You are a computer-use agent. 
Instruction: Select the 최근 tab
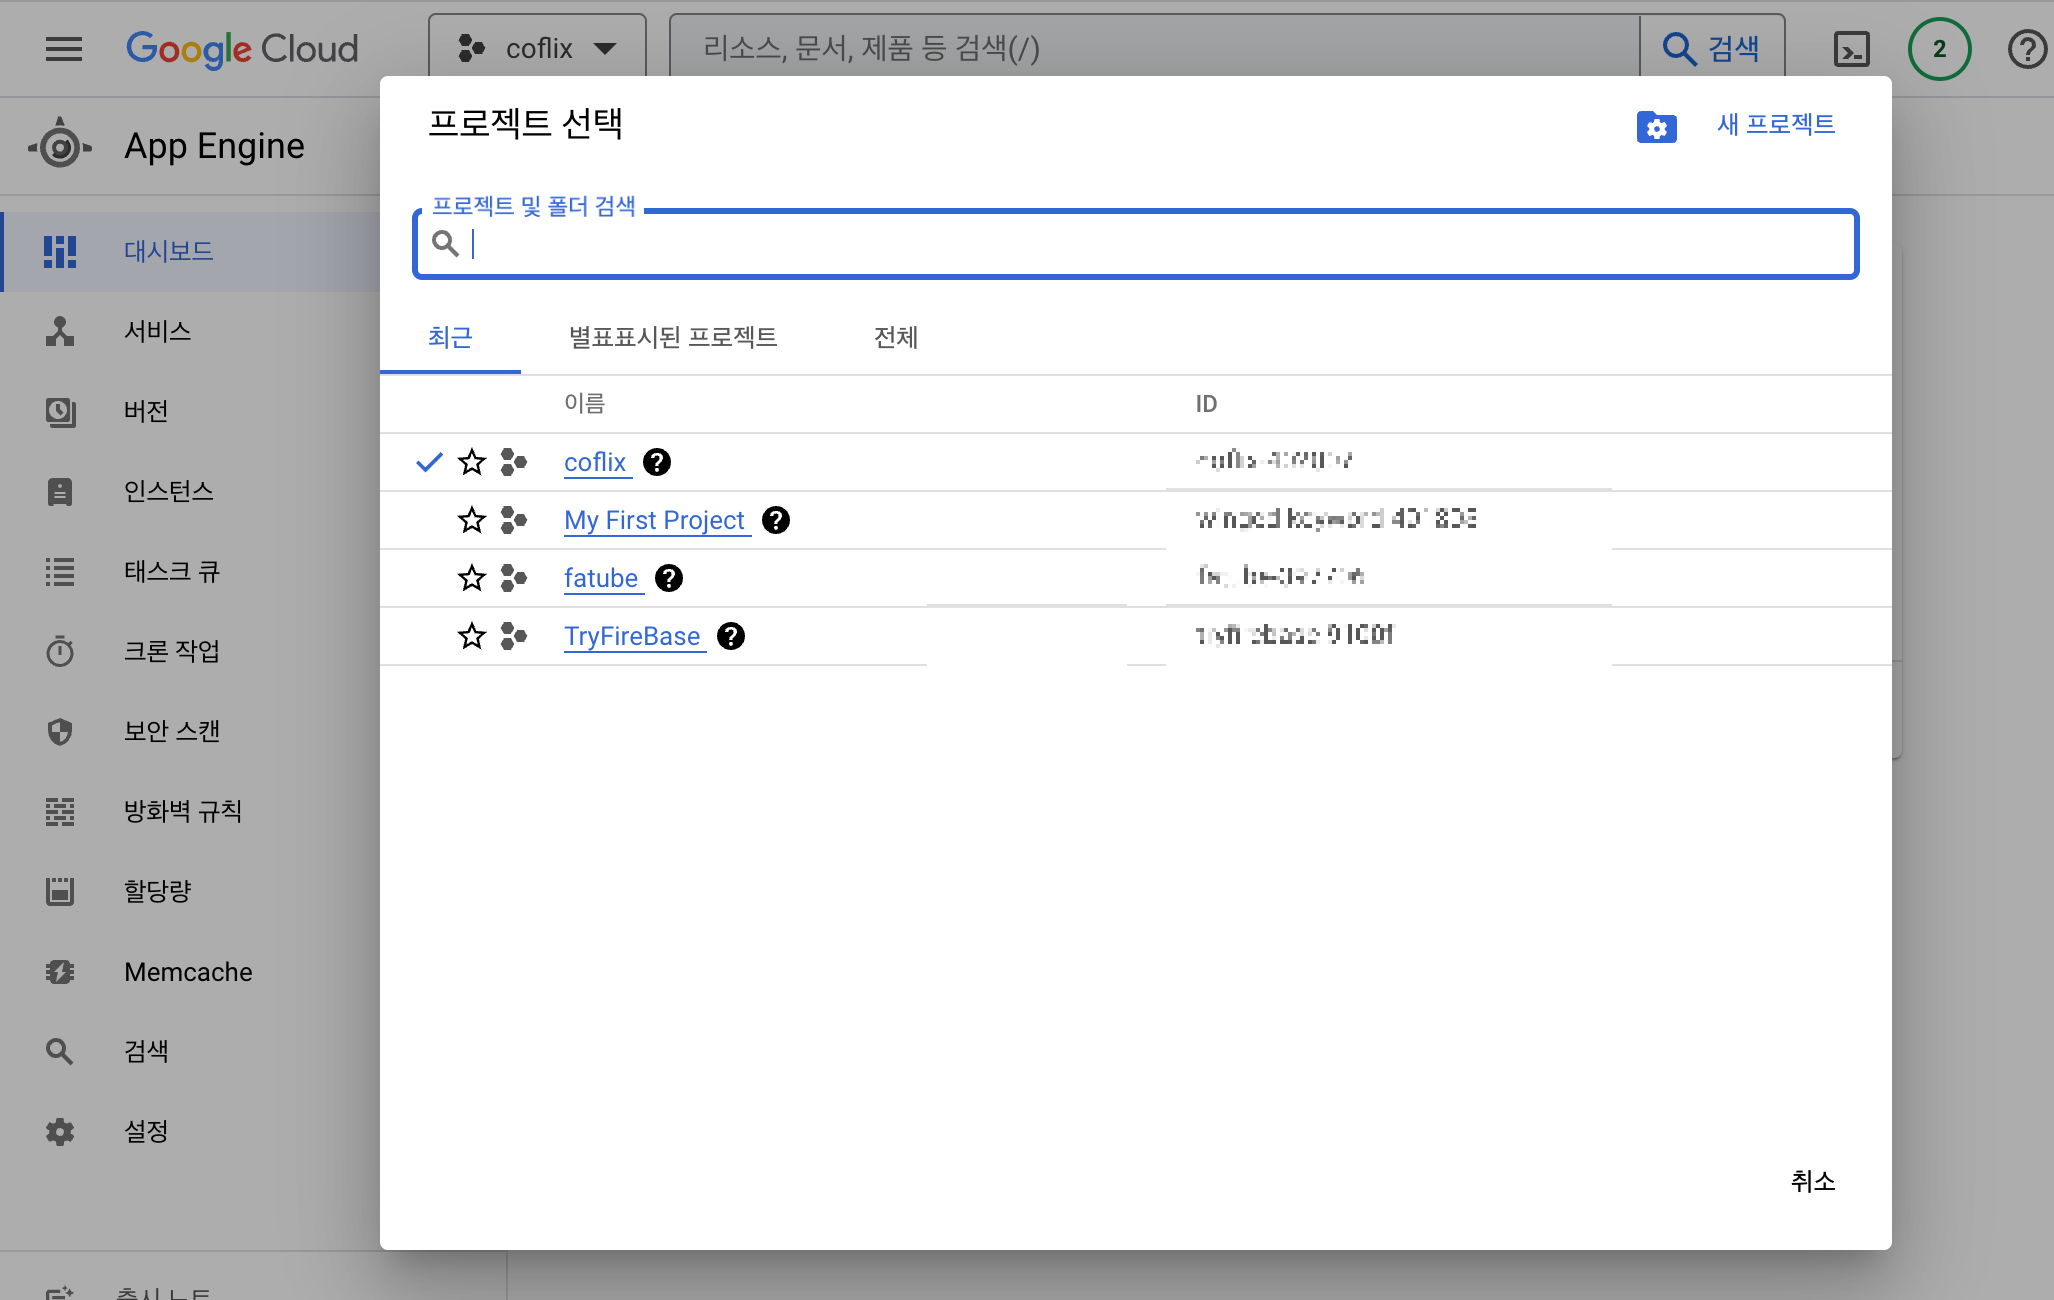pyautogui.click(x=450, y=338)
